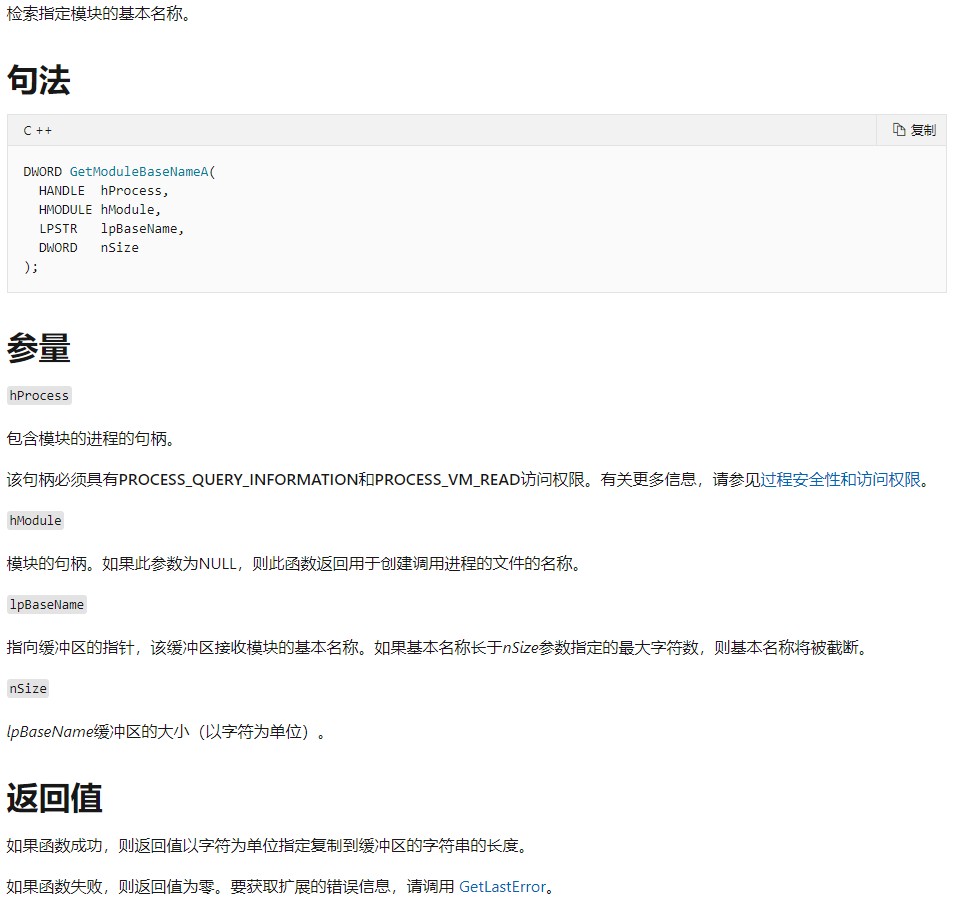Viewport: 975px width, 905px height.
Task: Open the 过程安全性和访问权限 link
Action: (x=841, y=480)
